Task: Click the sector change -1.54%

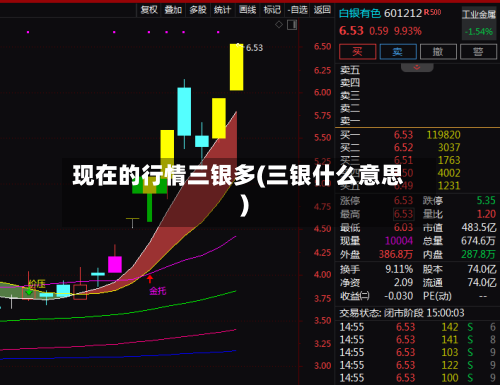Action: (479, 32)
